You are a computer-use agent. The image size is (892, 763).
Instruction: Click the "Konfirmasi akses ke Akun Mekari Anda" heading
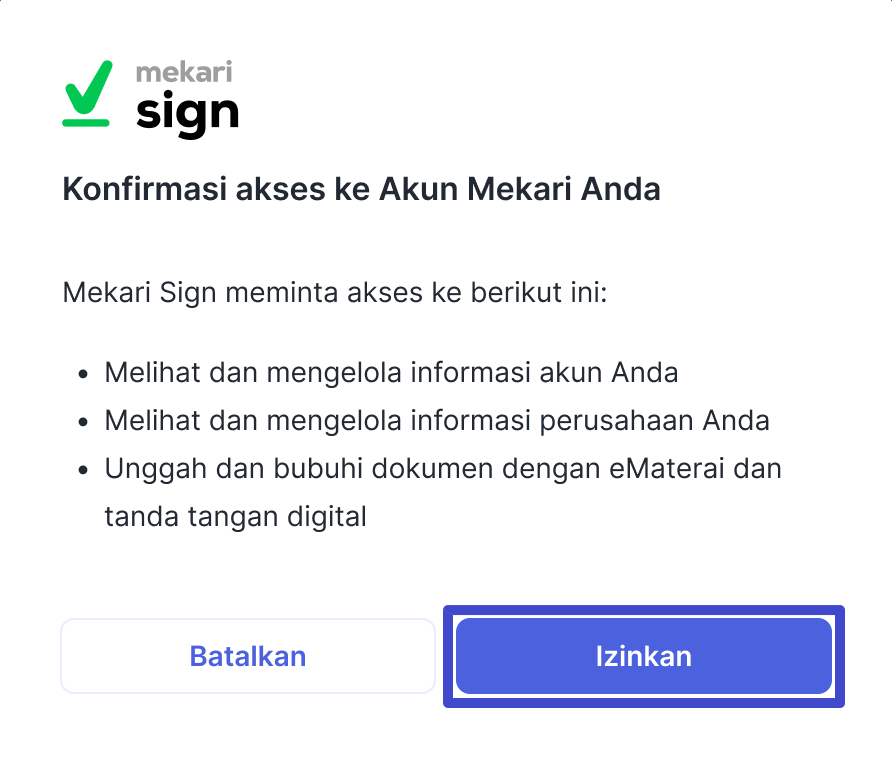(361, 189)
